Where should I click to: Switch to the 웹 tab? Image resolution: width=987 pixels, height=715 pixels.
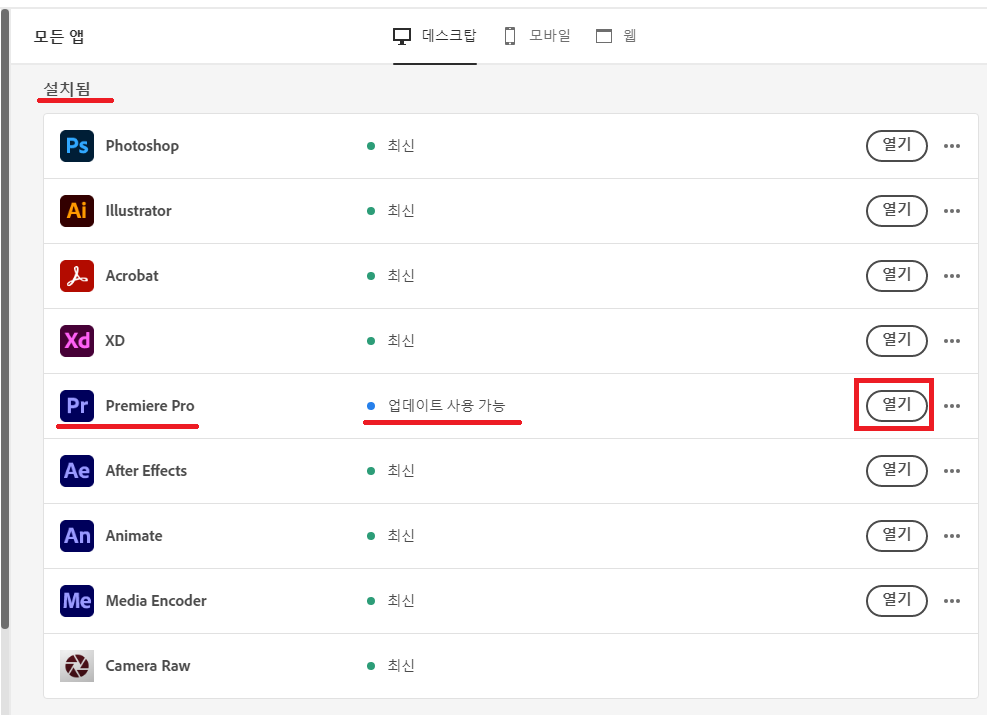click(616, 36)
